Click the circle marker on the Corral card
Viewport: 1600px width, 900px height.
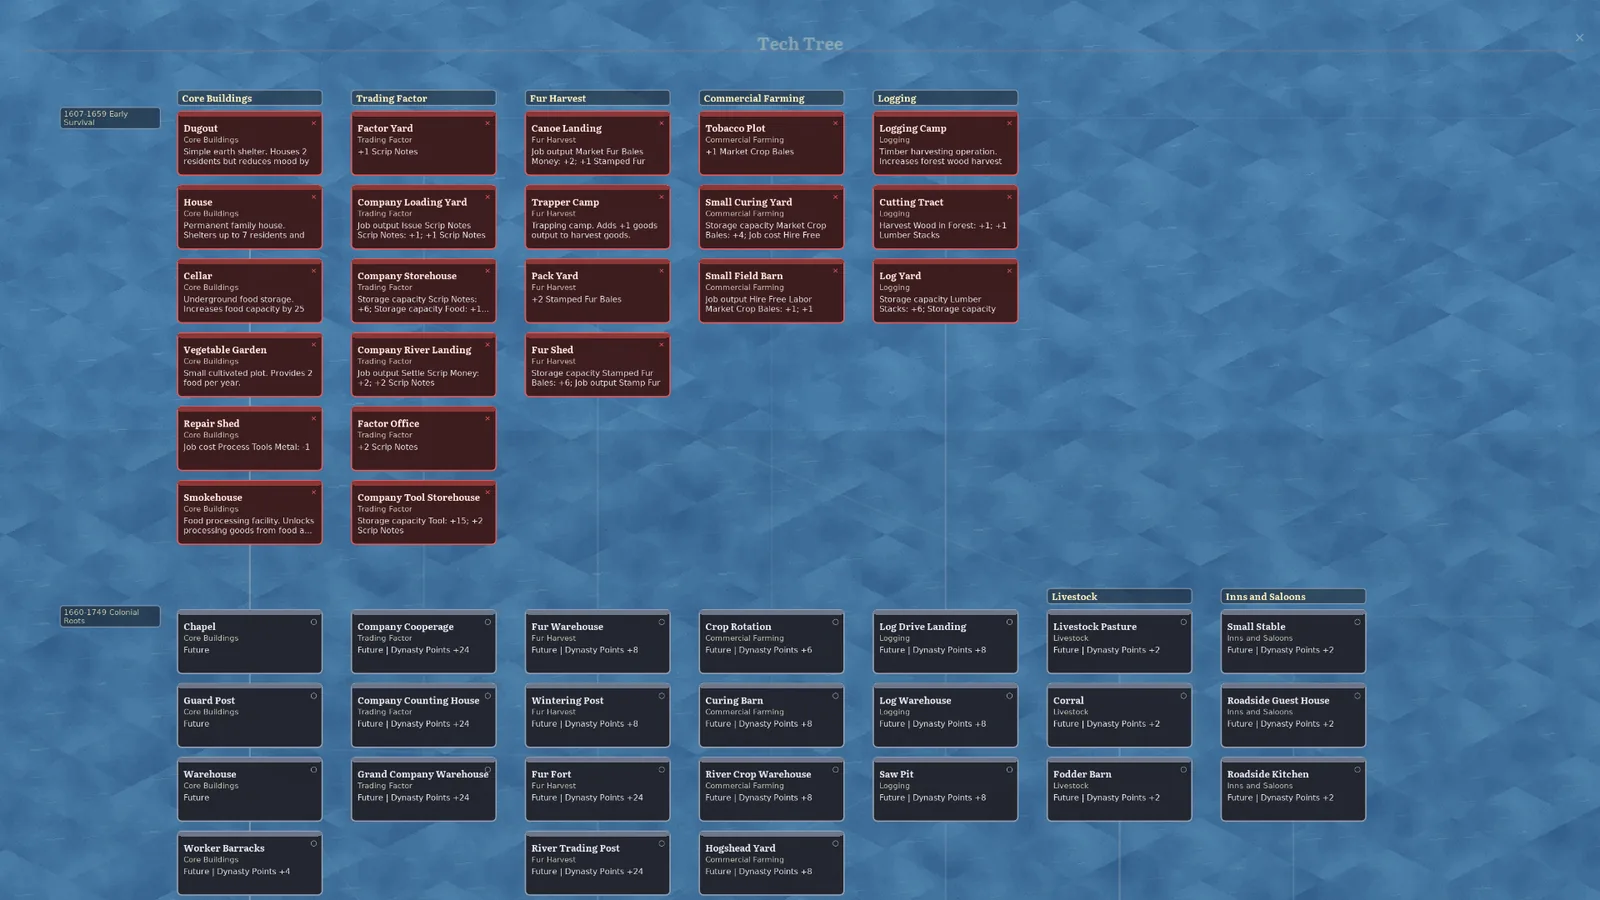click(1184, 696)
